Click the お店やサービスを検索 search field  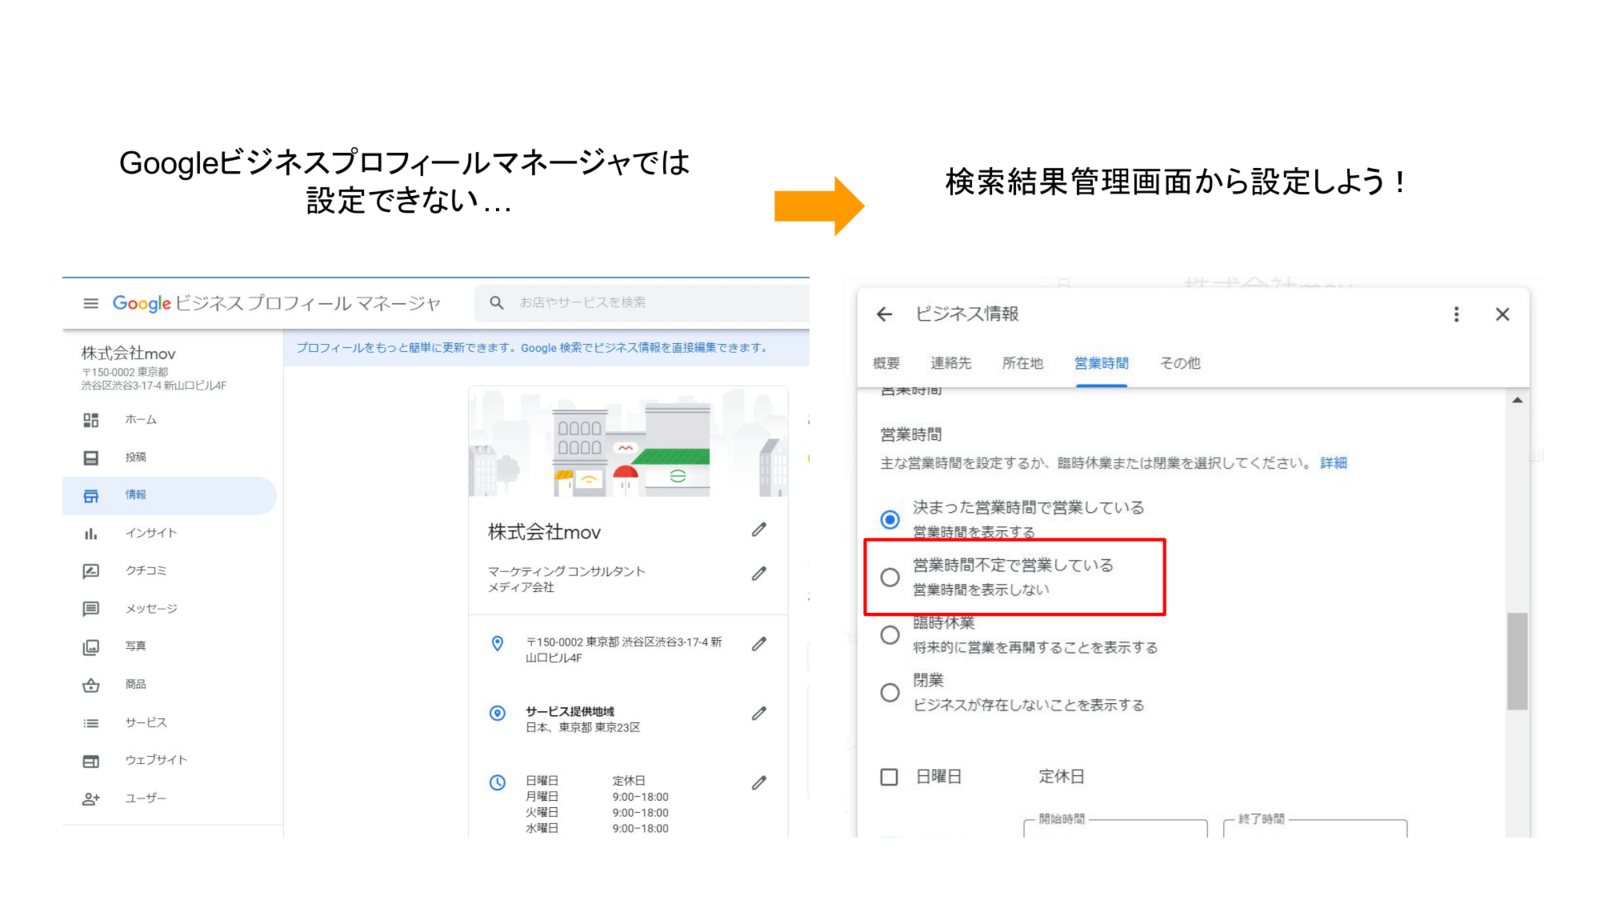641,302
